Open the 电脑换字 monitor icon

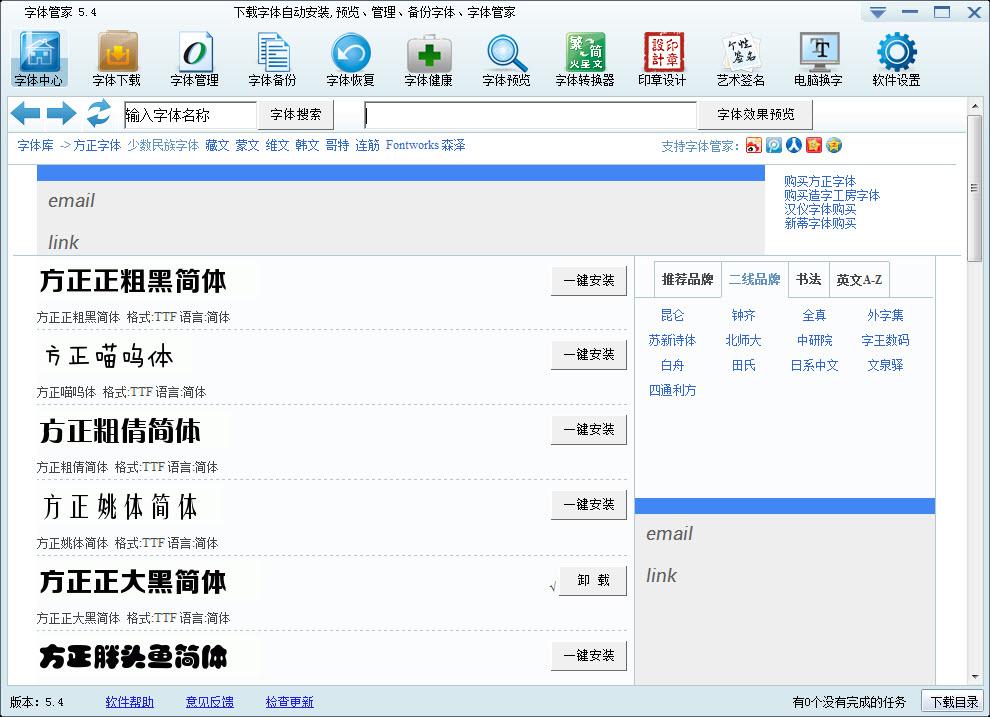click(x=818, y=59)
